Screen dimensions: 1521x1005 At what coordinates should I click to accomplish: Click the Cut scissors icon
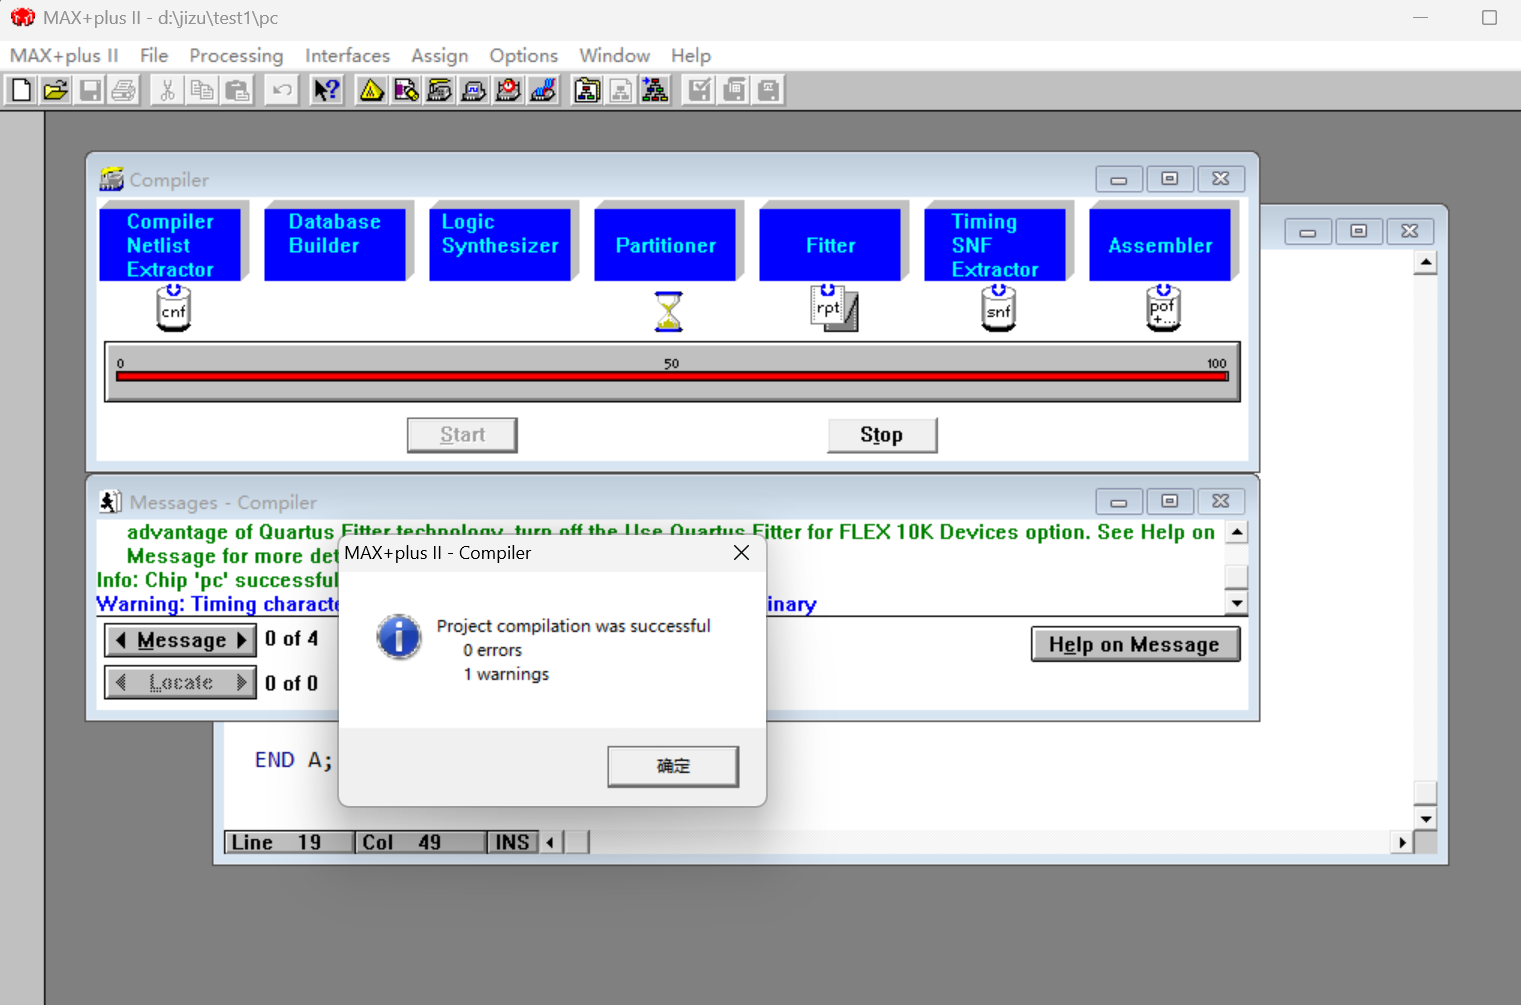[167, 91]
